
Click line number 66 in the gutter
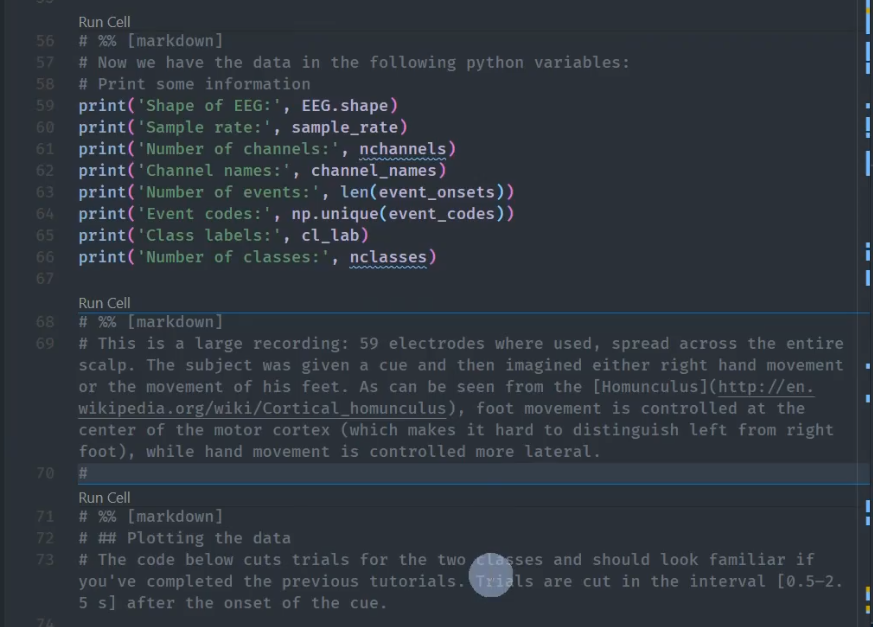[x=45, y=258]
